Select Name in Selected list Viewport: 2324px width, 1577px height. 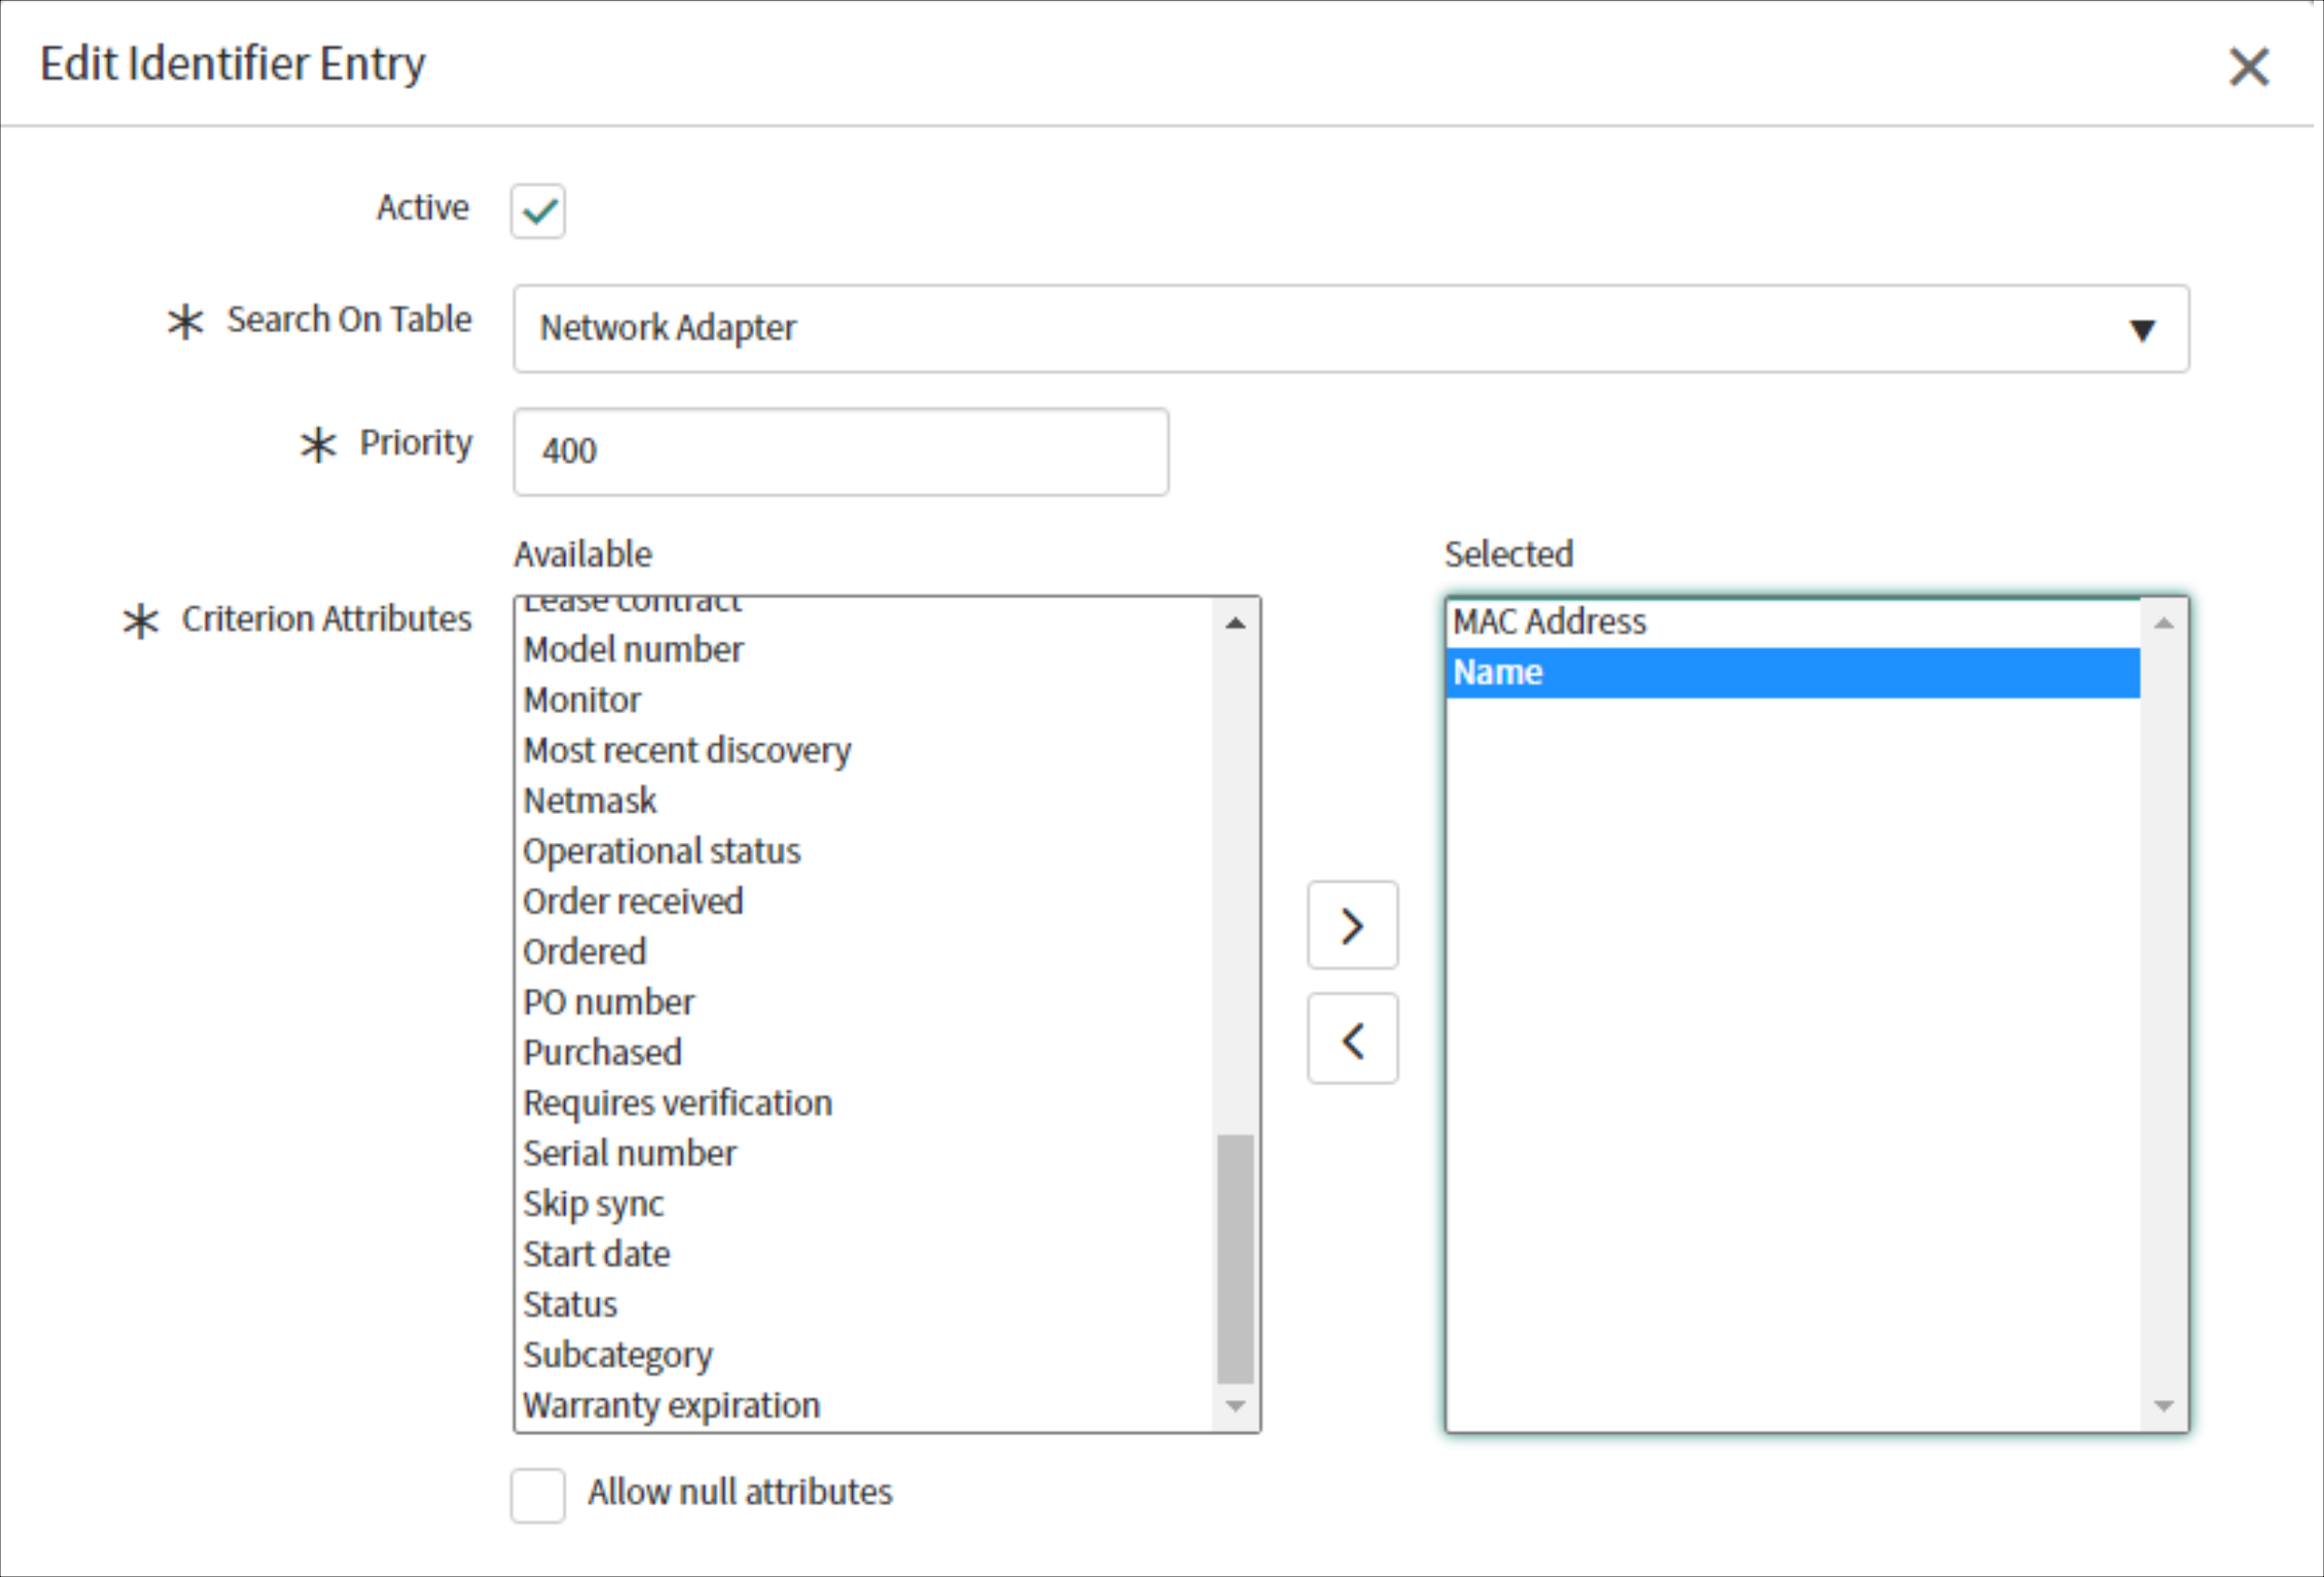coord(1794,672)
